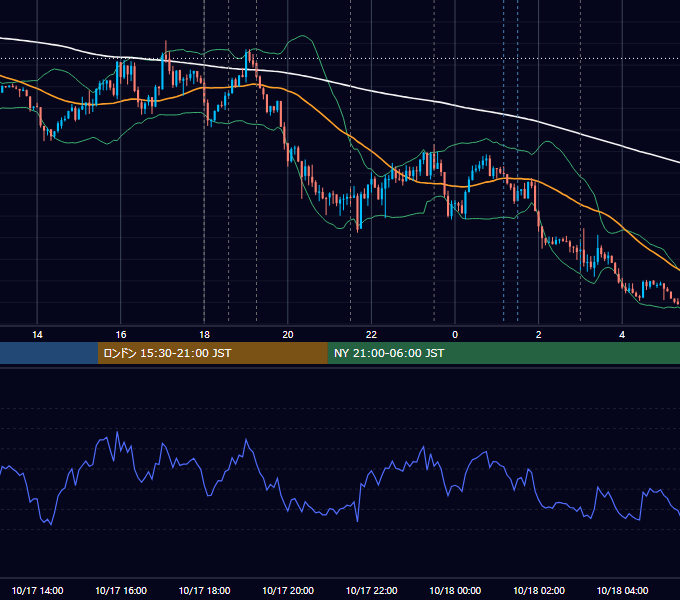Click the blue session bar before London

coord(49,353)
